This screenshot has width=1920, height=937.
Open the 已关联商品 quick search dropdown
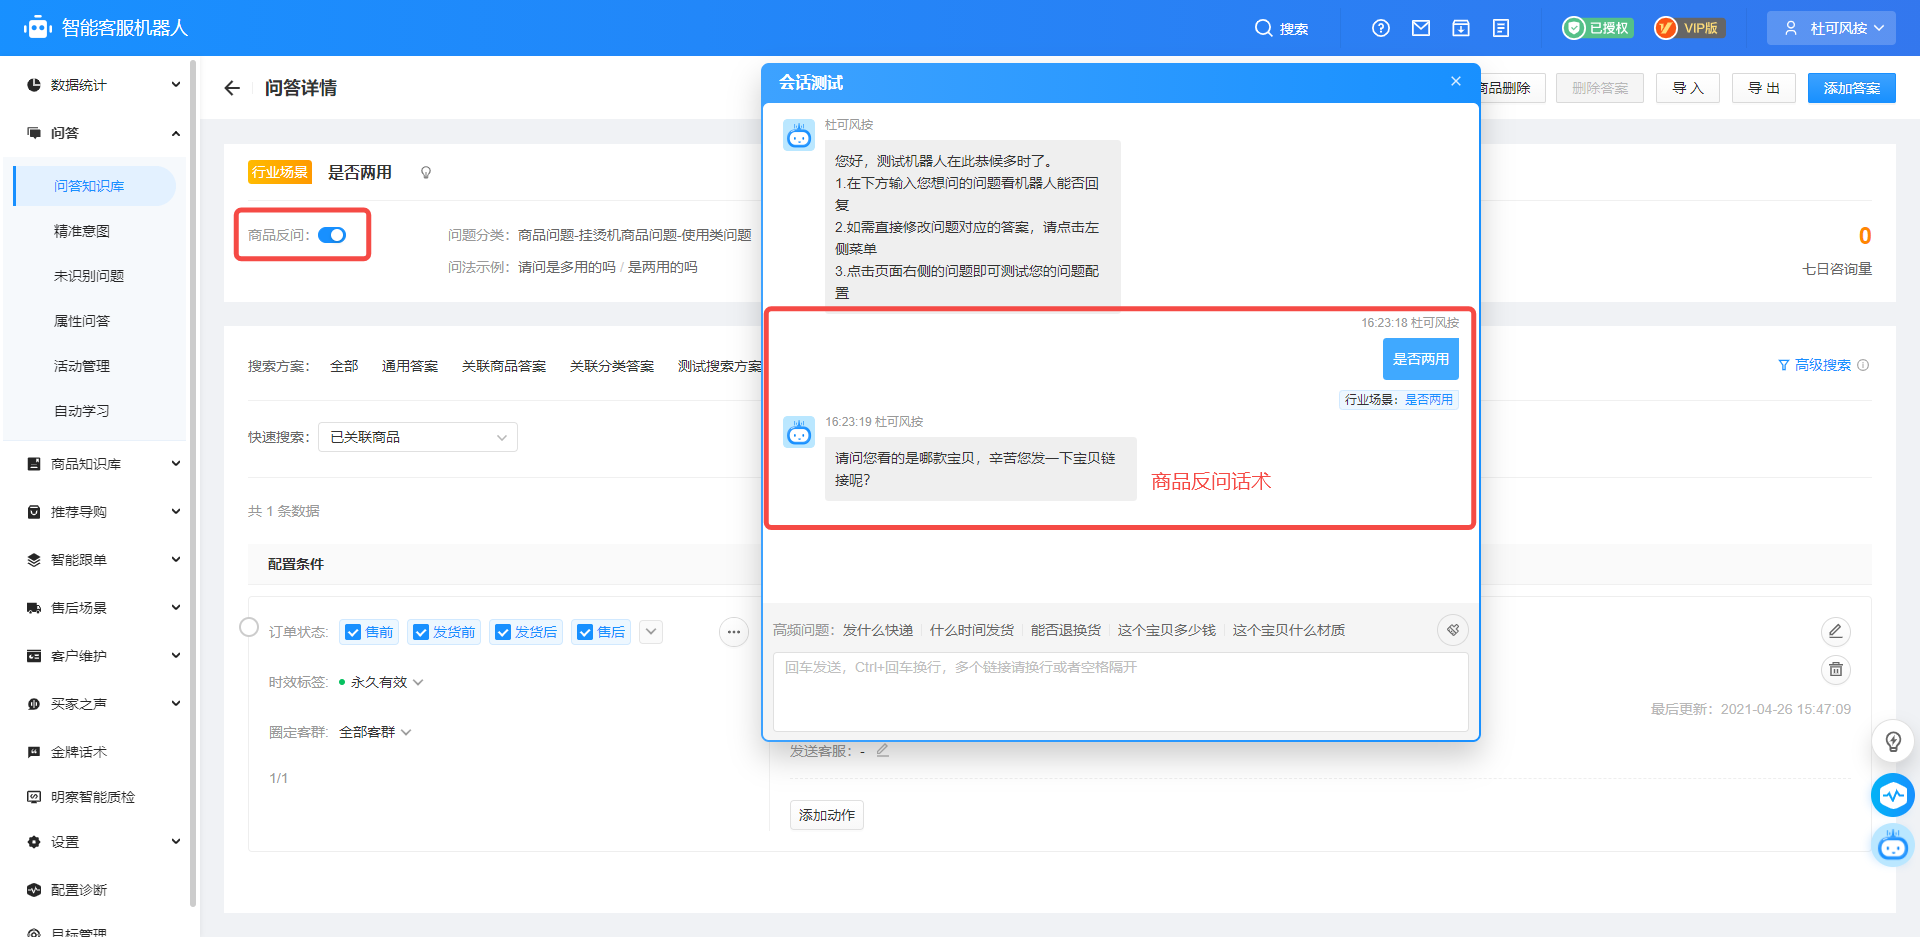pyautogui.click(x=418, y=437)
